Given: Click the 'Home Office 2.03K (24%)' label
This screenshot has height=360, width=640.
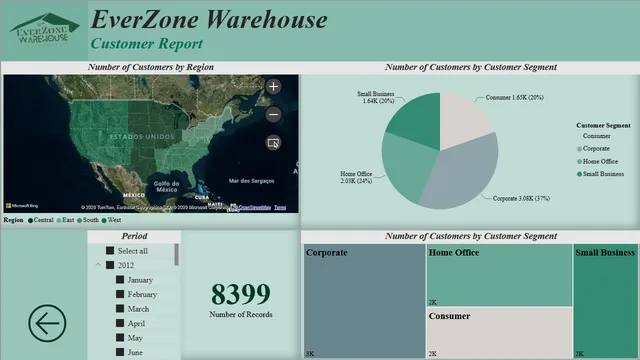Looking at the screenshot, I should 356,177.
